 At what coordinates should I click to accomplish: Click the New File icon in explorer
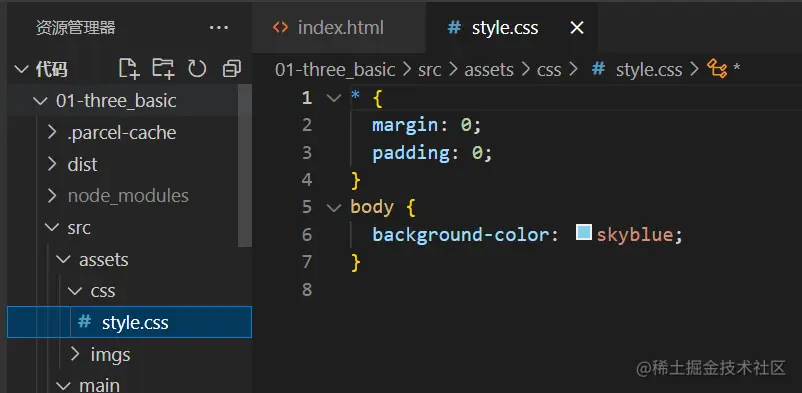[129, 69]
